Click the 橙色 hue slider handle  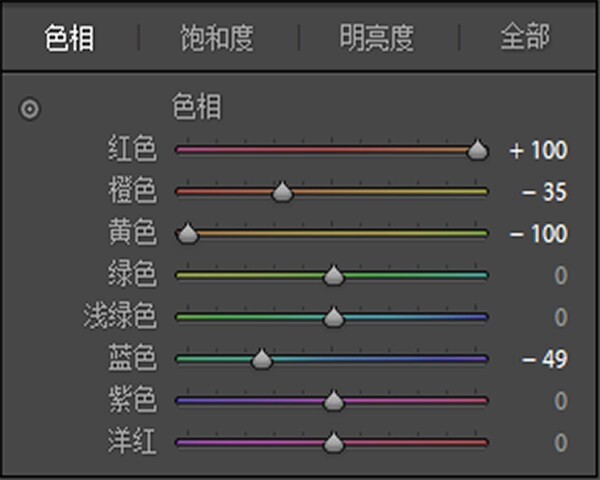(282, 191)
